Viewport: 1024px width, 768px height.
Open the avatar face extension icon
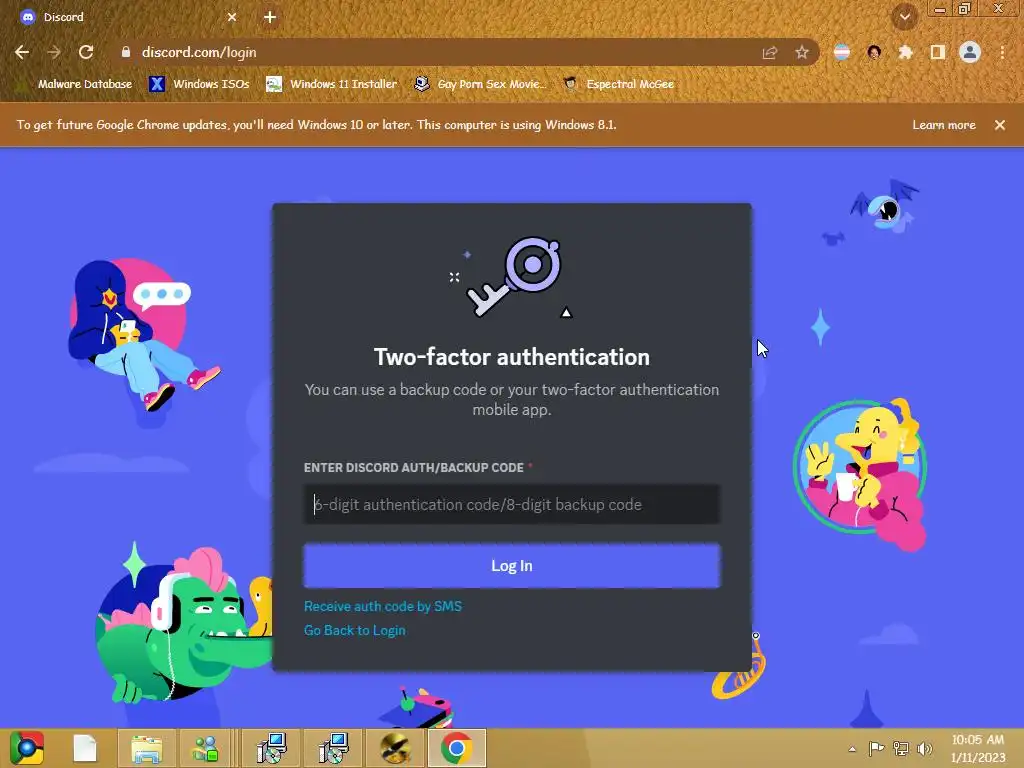point(874,52)
